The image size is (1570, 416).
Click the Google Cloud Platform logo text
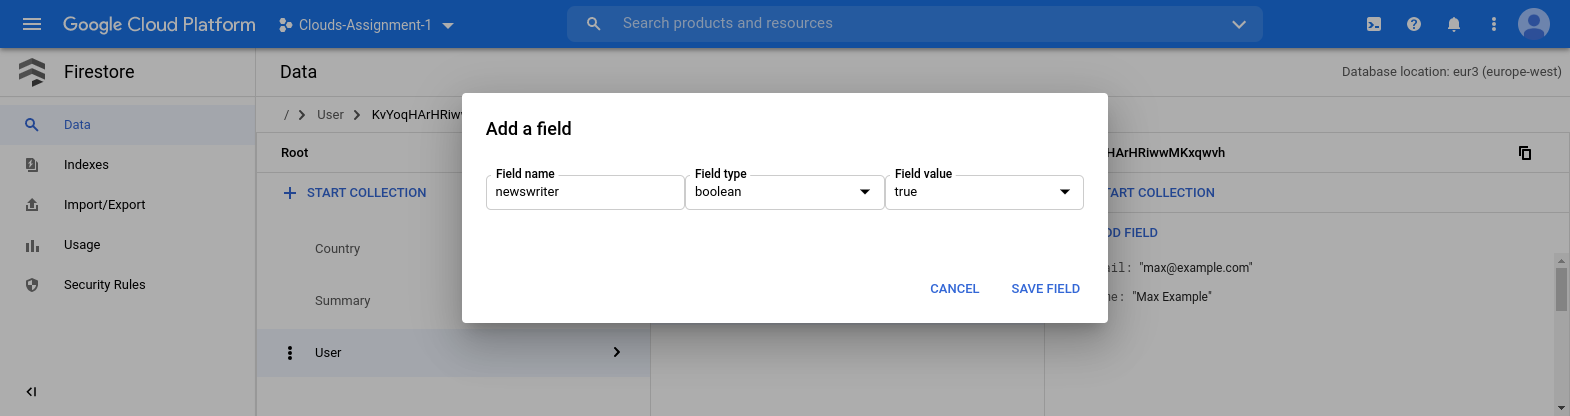tap(159, 24)
